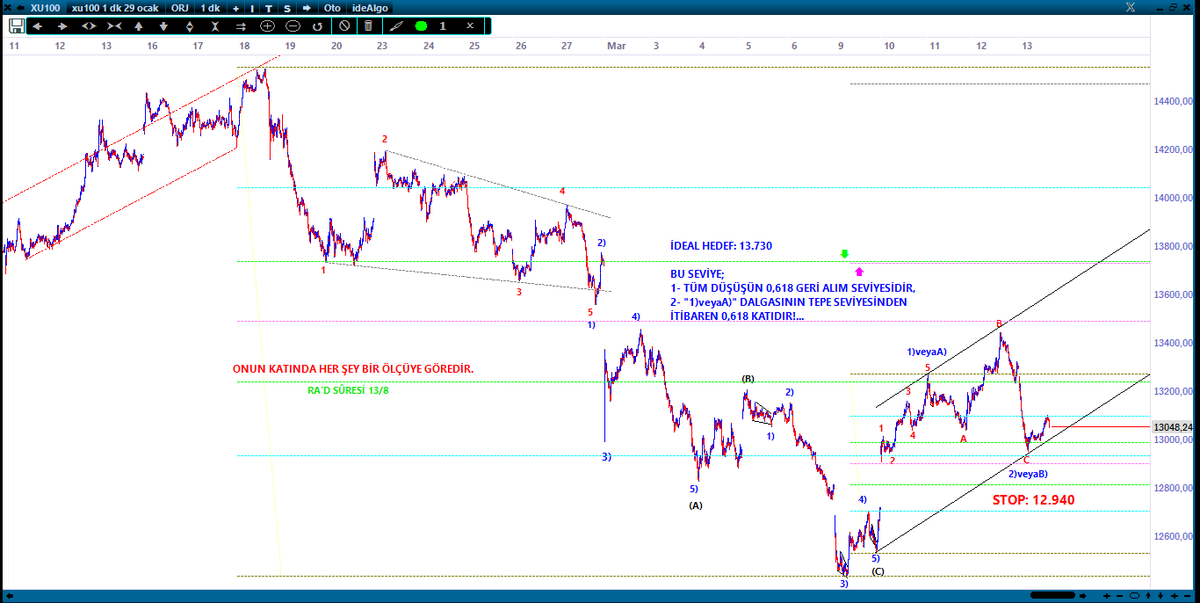1200x603 pixels.
Task: Click the (C) wave label near bottom
Action: tap(877, 571)
